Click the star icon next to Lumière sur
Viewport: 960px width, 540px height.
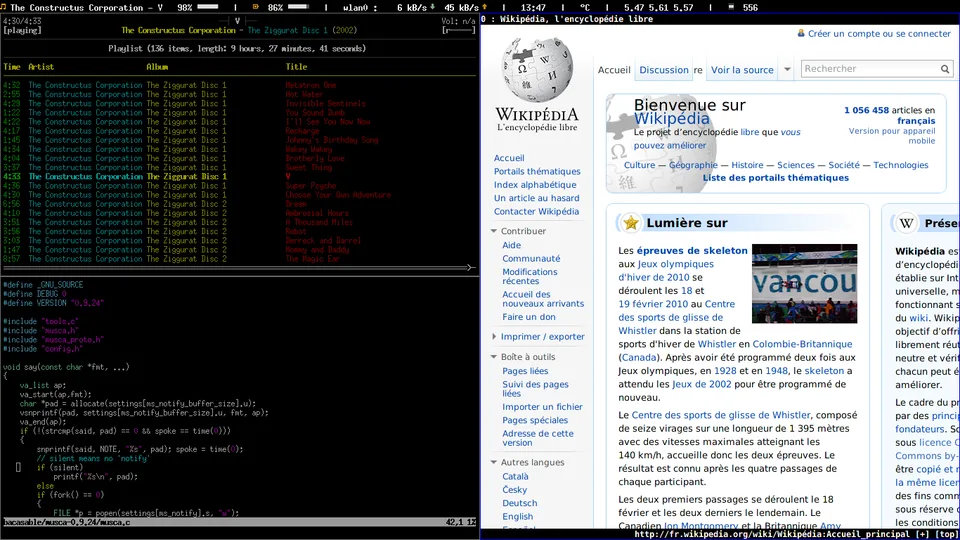pyautogui.click(x=631, y=223)
